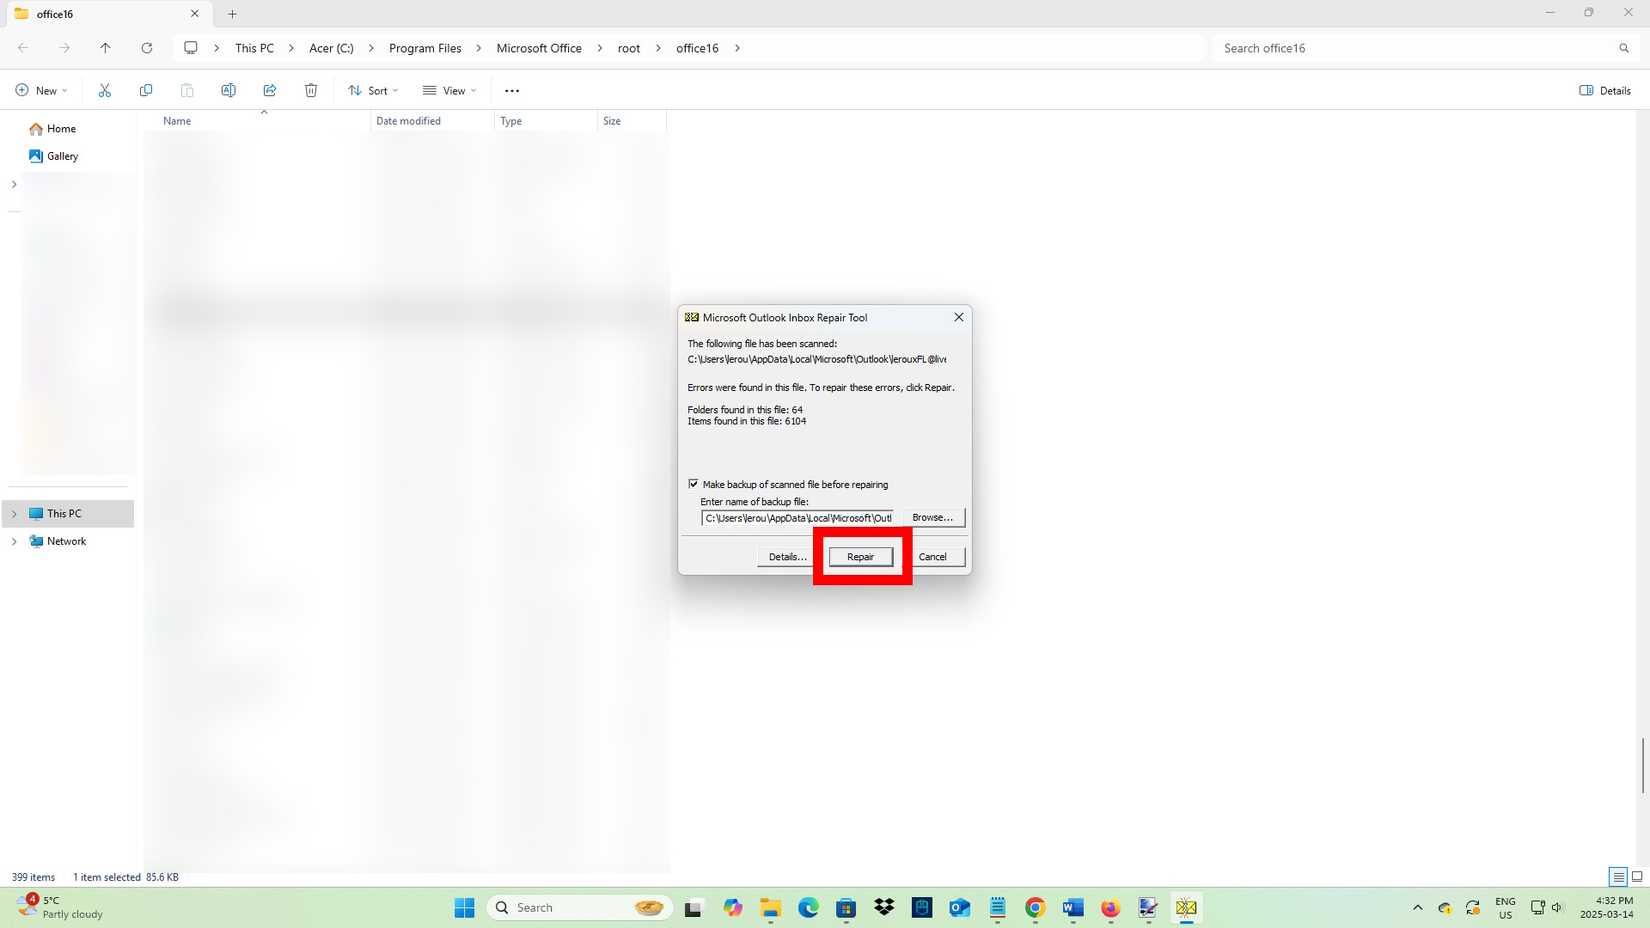Open Microsoft Edge from the taskbar

click(x=807, y=908)
